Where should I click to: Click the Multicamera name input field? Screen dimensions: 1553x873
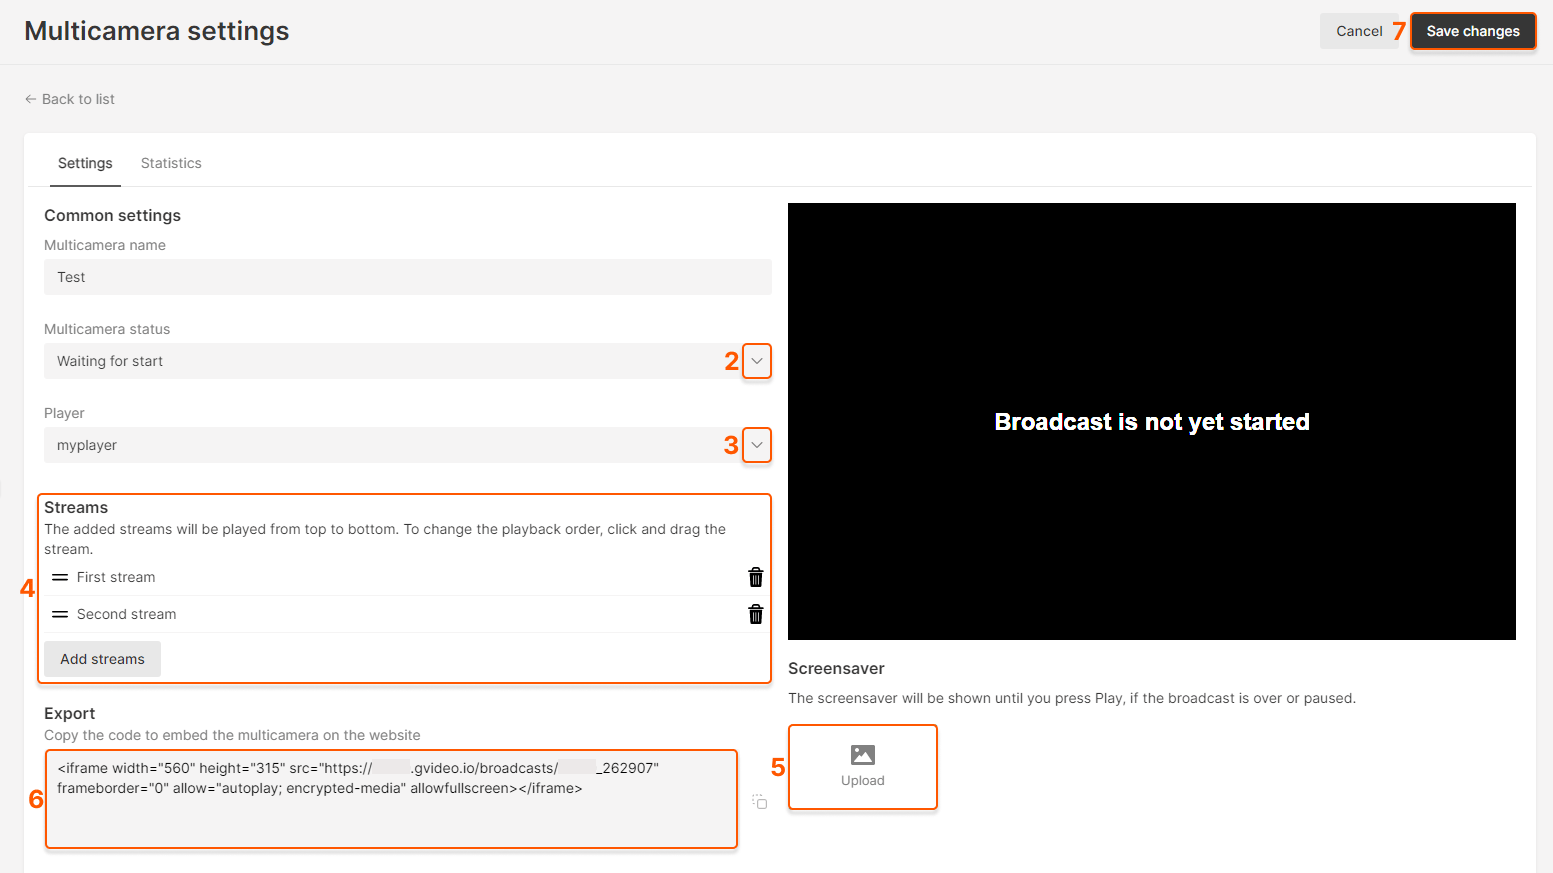click(408, 277)
